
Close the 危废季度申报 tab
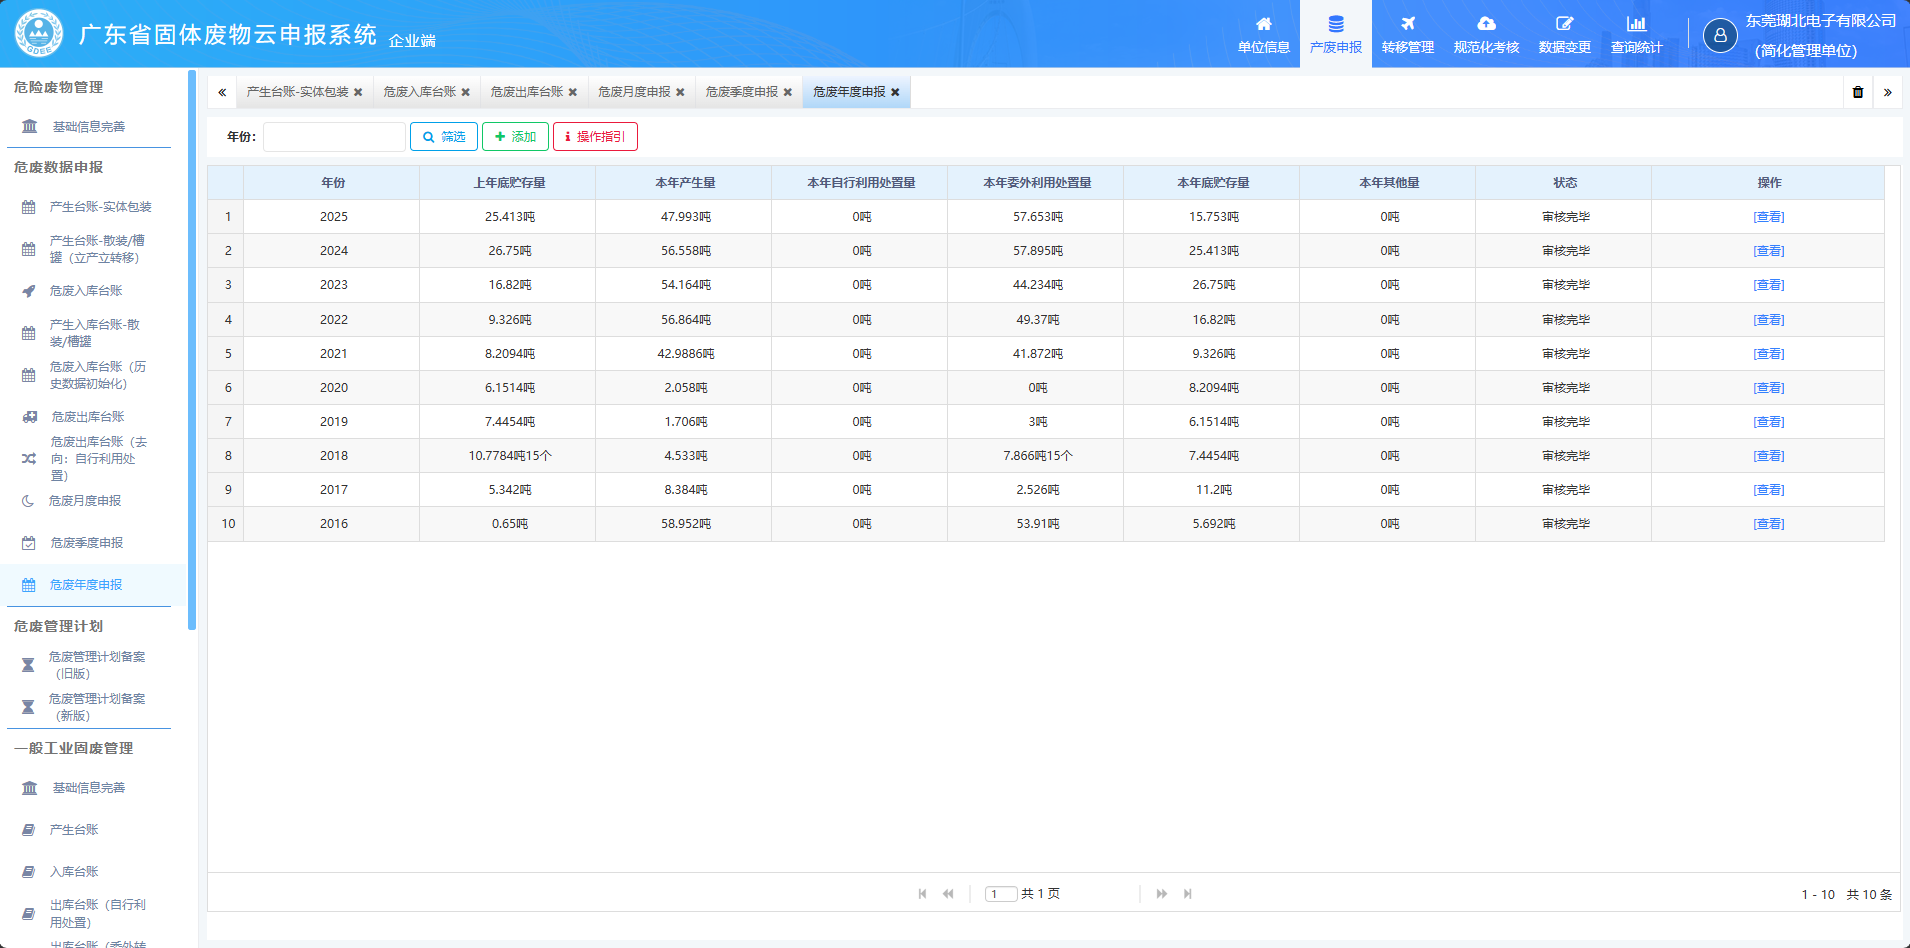tap(788, 92)
